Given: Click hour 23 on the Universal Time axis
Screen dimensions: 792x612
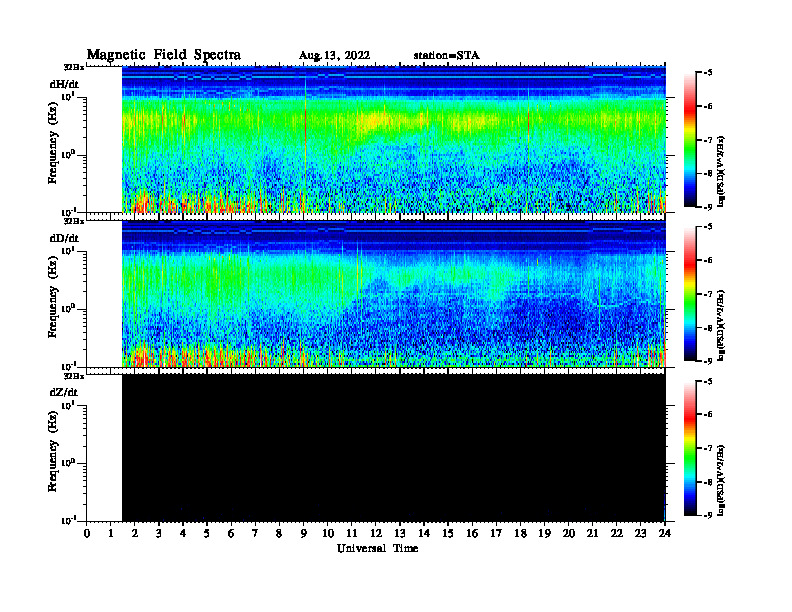Looking at the screenshot, I should (641, 533).
